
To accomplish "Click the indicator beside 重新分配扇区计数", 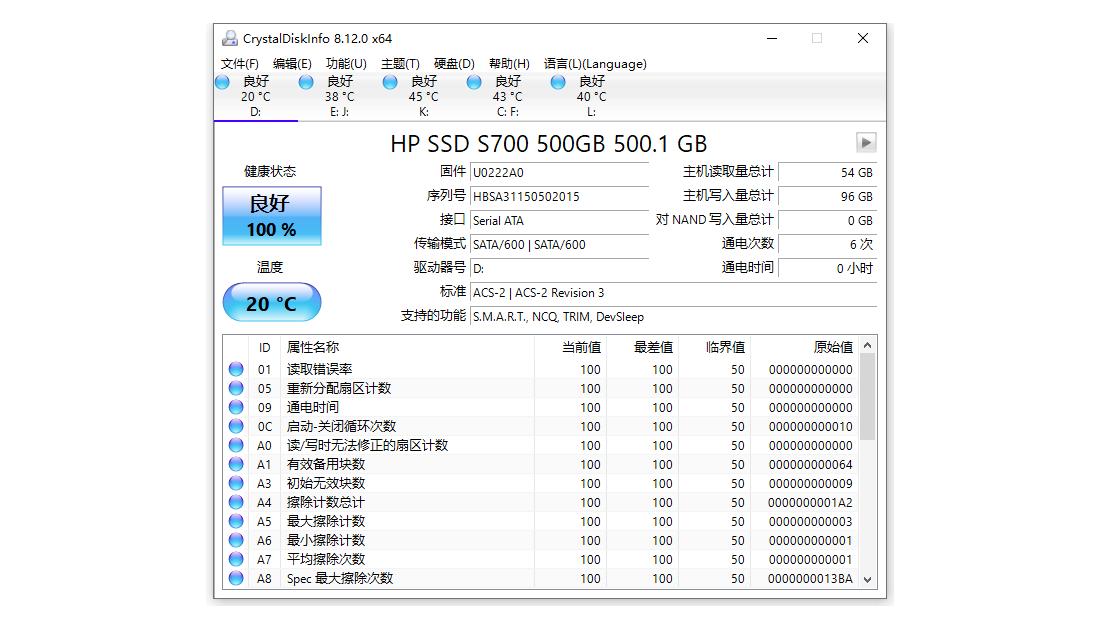I will (x=236, y=388).
